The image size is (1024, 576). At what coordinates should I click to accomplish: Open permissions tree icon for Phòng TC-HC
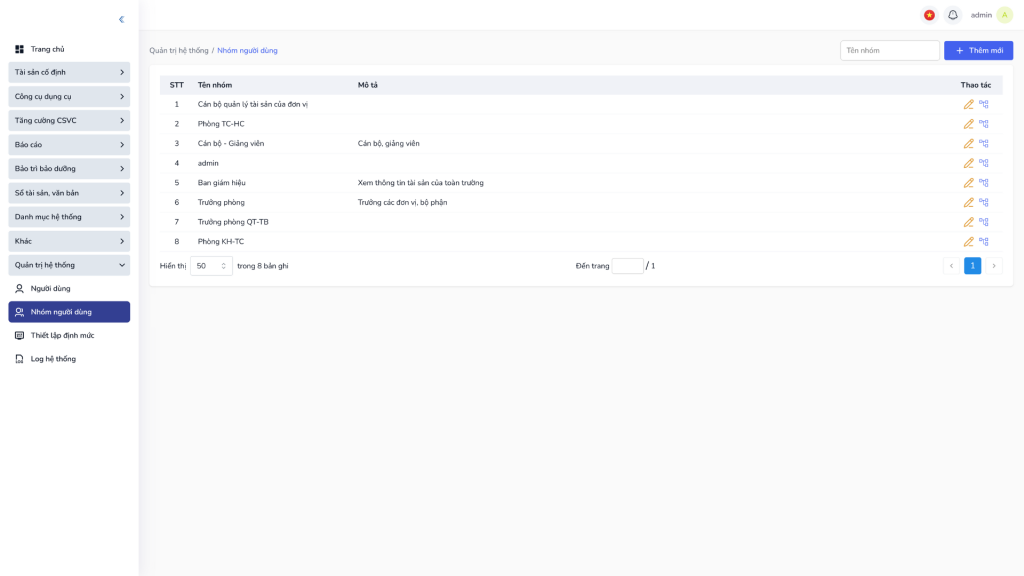pos(984,124)
